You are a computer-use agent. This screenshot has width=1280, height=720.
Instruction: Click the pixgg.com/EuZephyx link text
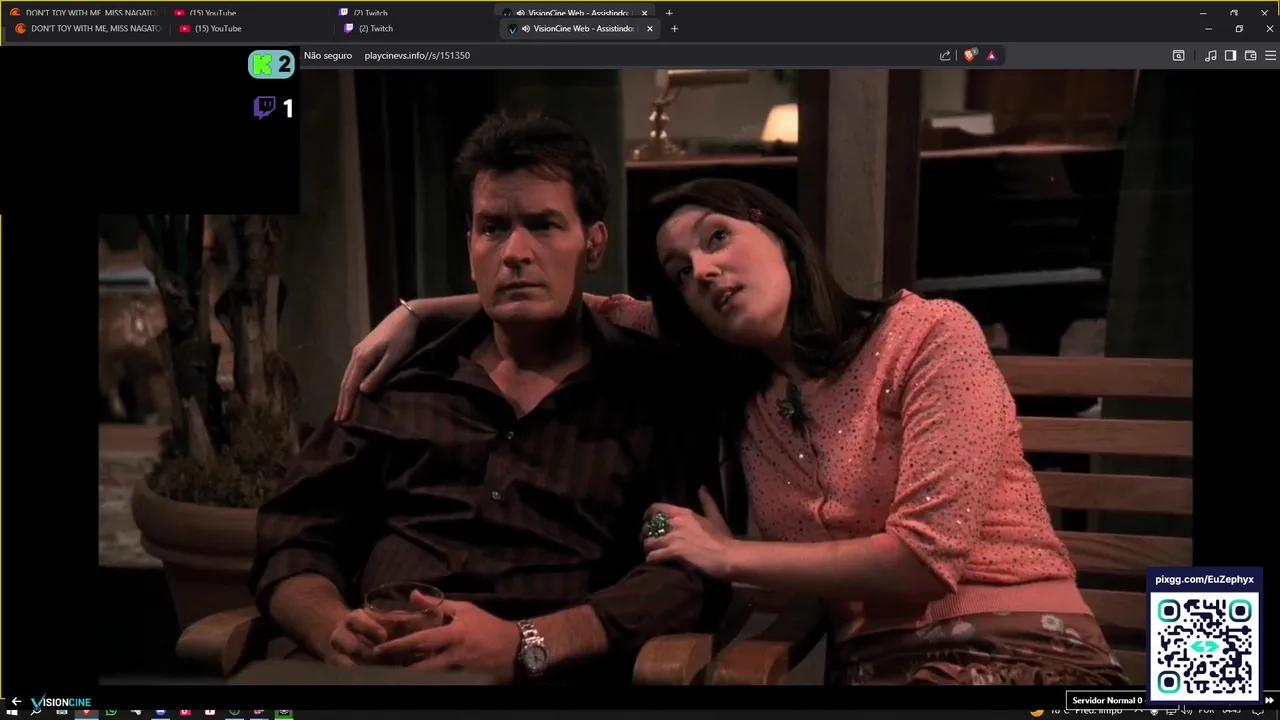pos(1204,580)
